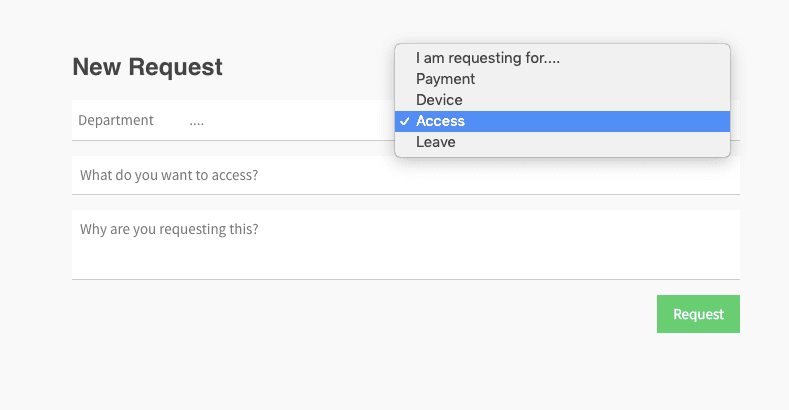Click the Department field label
Screen dimensions: 789x410
coord(116,121)
